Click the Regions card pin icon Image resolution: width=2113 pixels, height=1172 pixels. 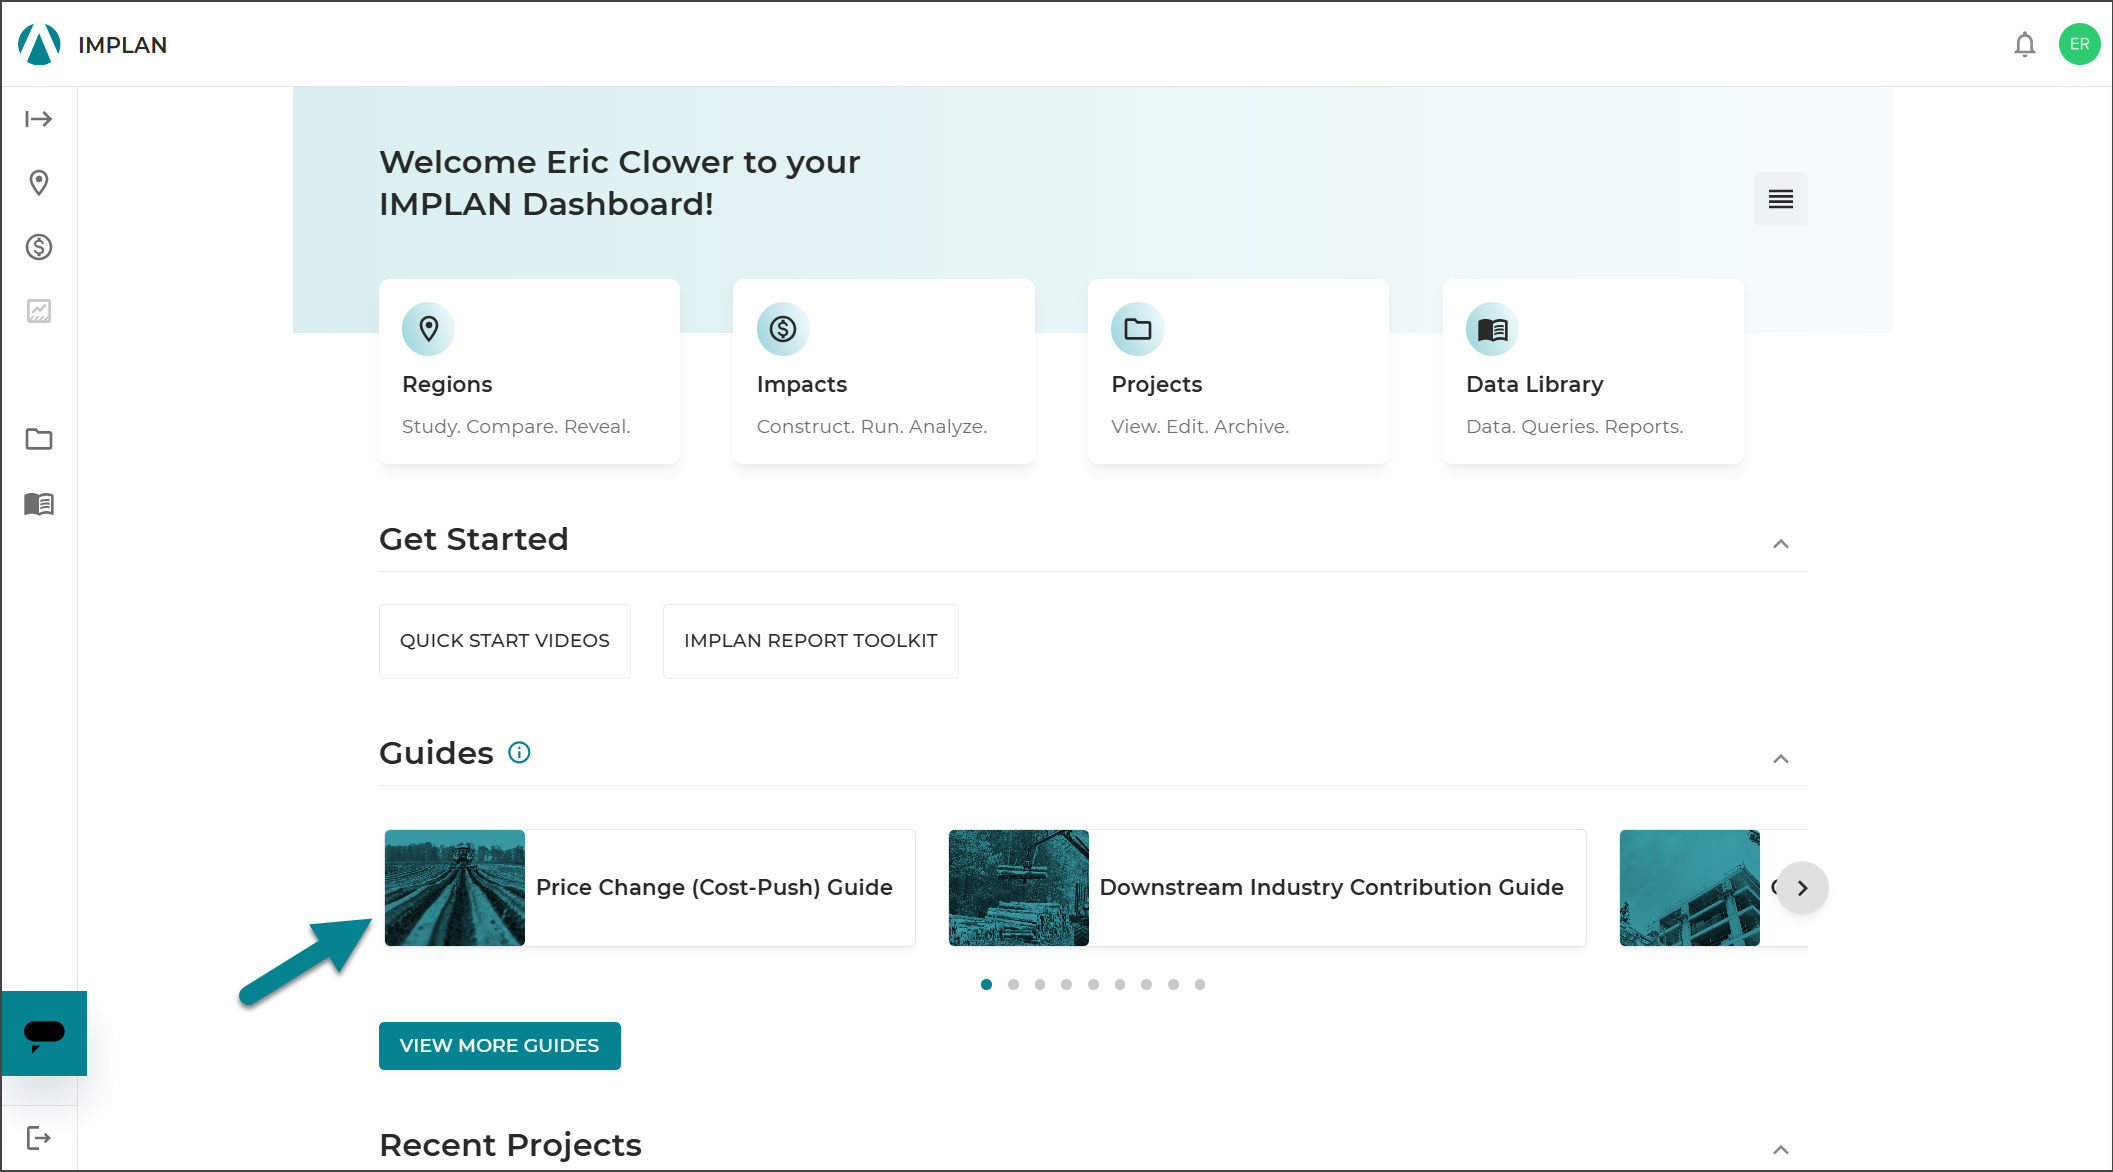pos(429,329)
